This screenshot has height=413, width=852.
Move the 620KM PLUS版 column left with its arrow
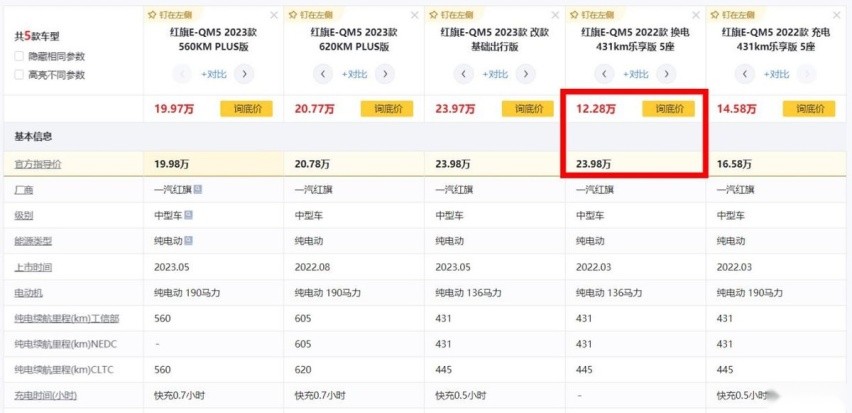point(323,73)
